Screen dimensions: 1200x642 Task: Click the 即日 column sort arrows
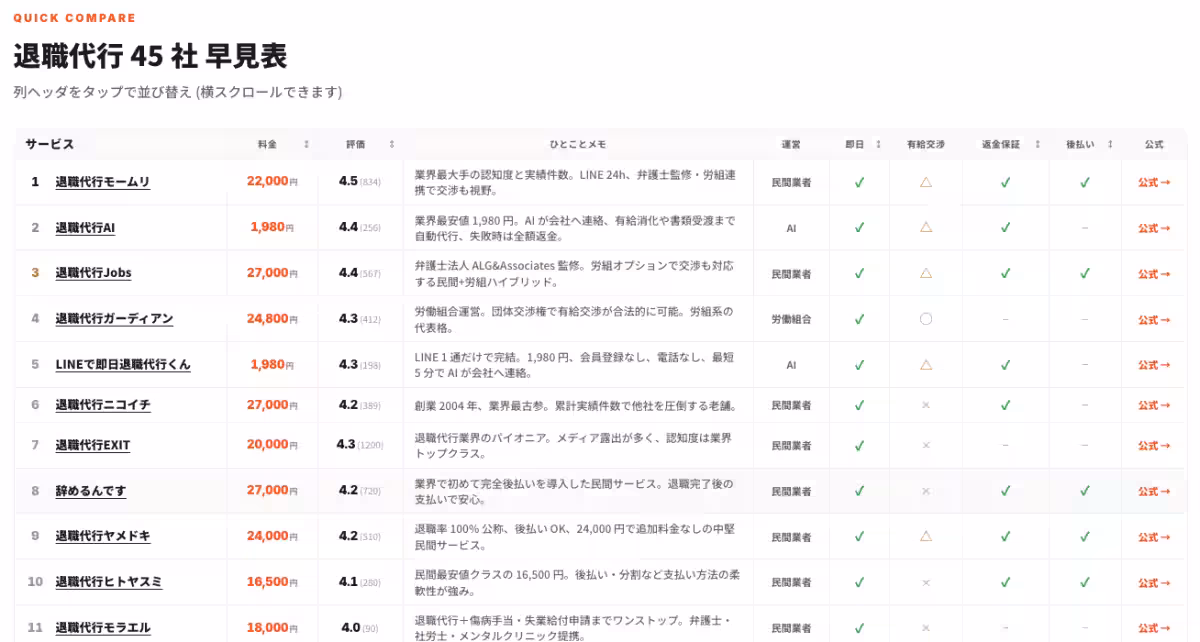pos(879,144)
